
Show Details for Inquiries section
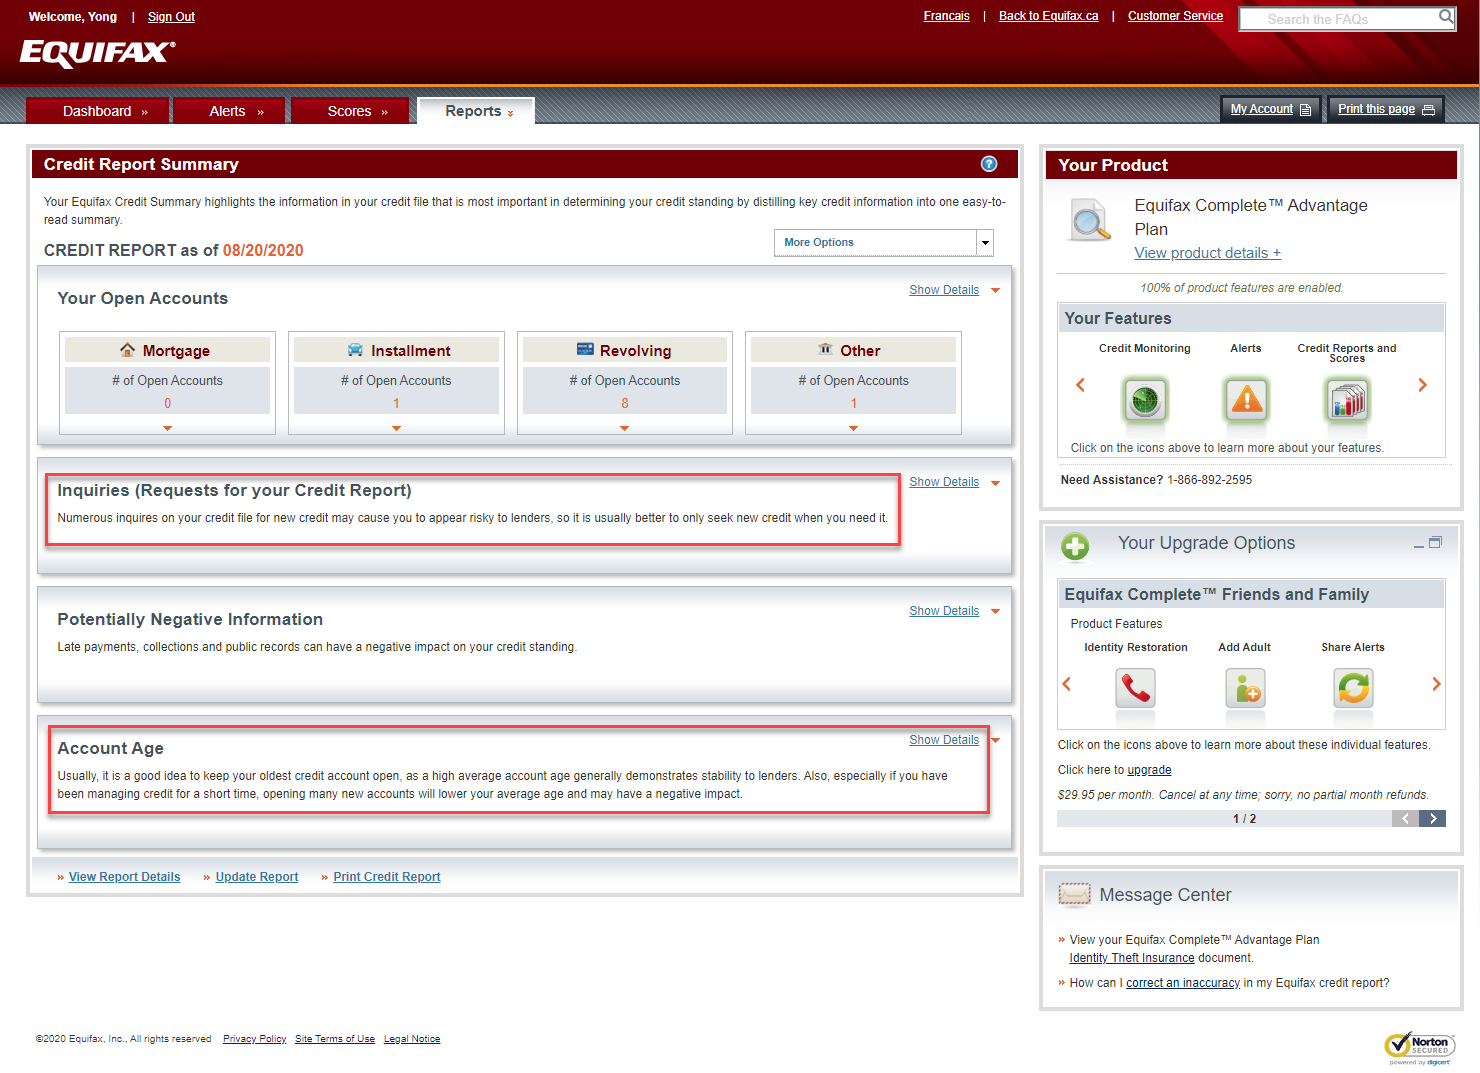(944, 482)
